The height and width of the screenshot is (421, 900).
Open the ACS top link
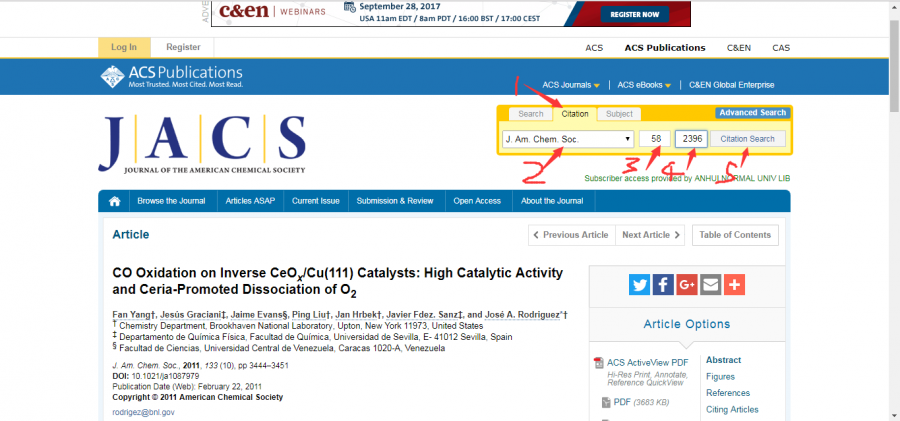[594, 48]
